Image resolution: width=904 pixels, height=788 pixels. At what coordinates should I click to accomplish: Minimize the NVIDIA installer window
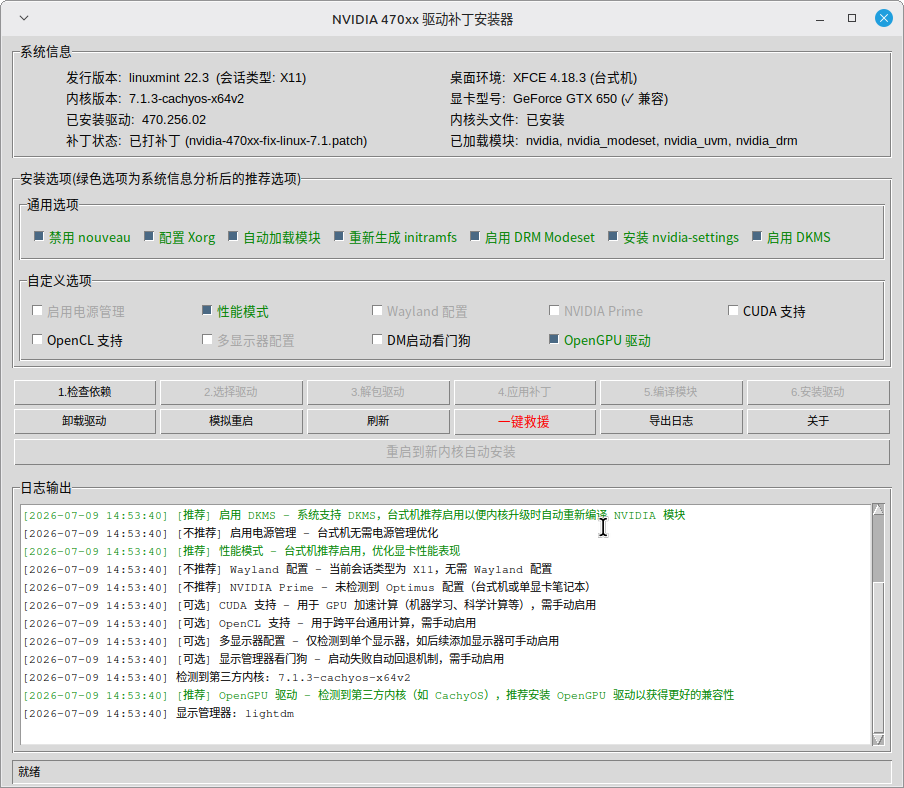[820, 19]
